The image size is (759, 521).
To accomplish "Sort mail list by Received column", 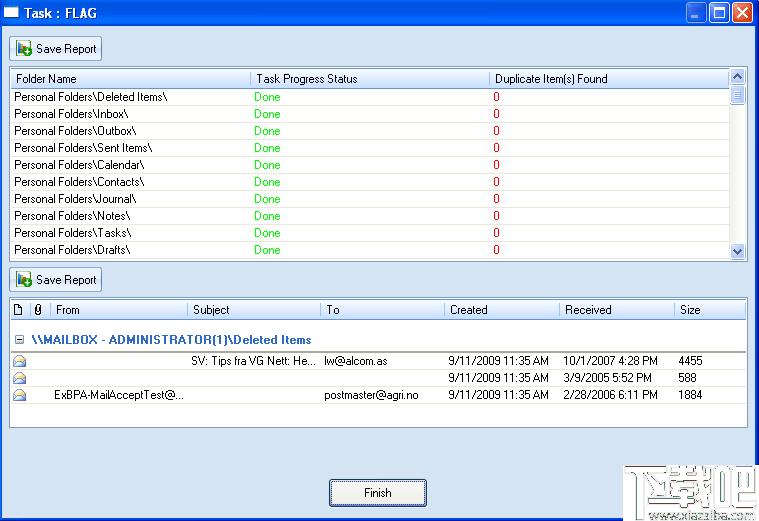I will point(617,310).
